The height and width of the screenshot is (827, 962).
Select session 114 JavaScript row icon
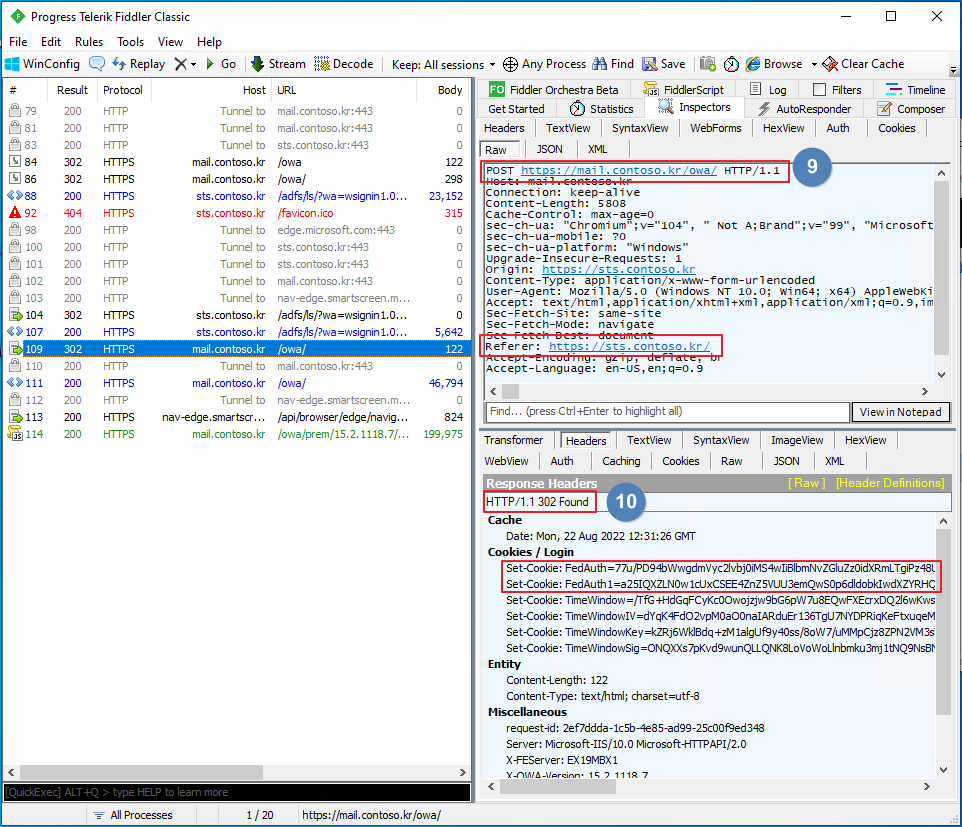(15, 434)
